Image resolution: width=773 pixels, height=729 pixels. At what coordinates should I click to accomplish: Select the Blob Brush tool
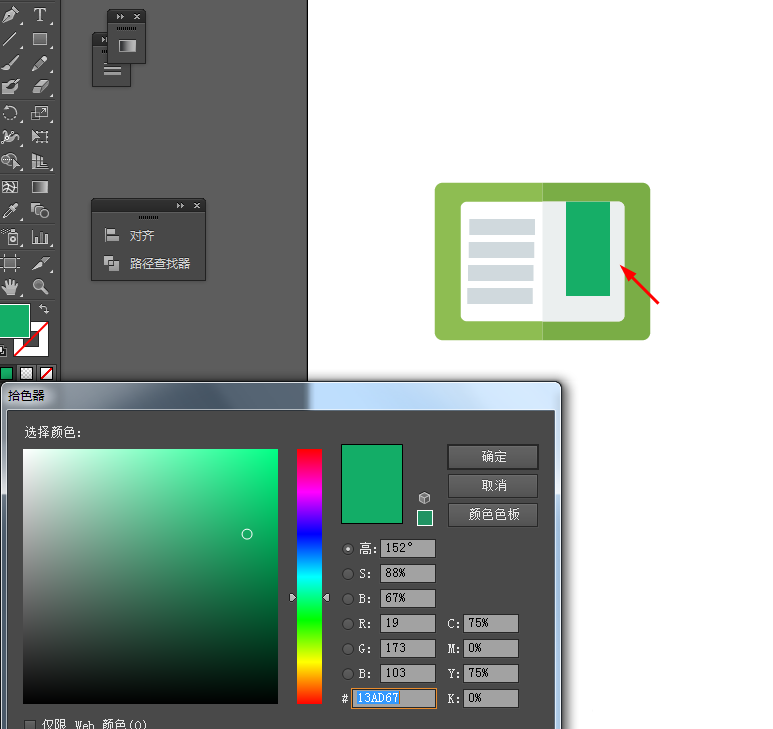(x=11, y=87)
